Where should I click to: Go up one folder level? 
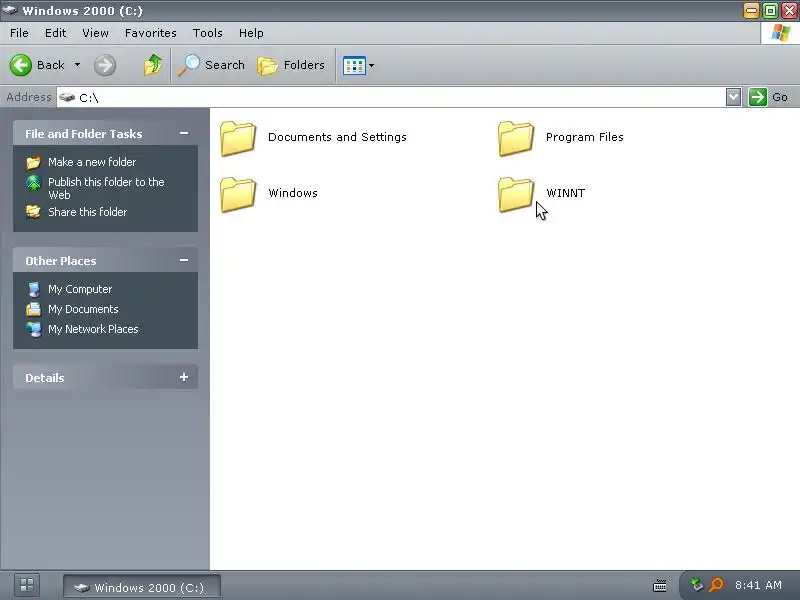pyautogui.click(x=153, y=65)
